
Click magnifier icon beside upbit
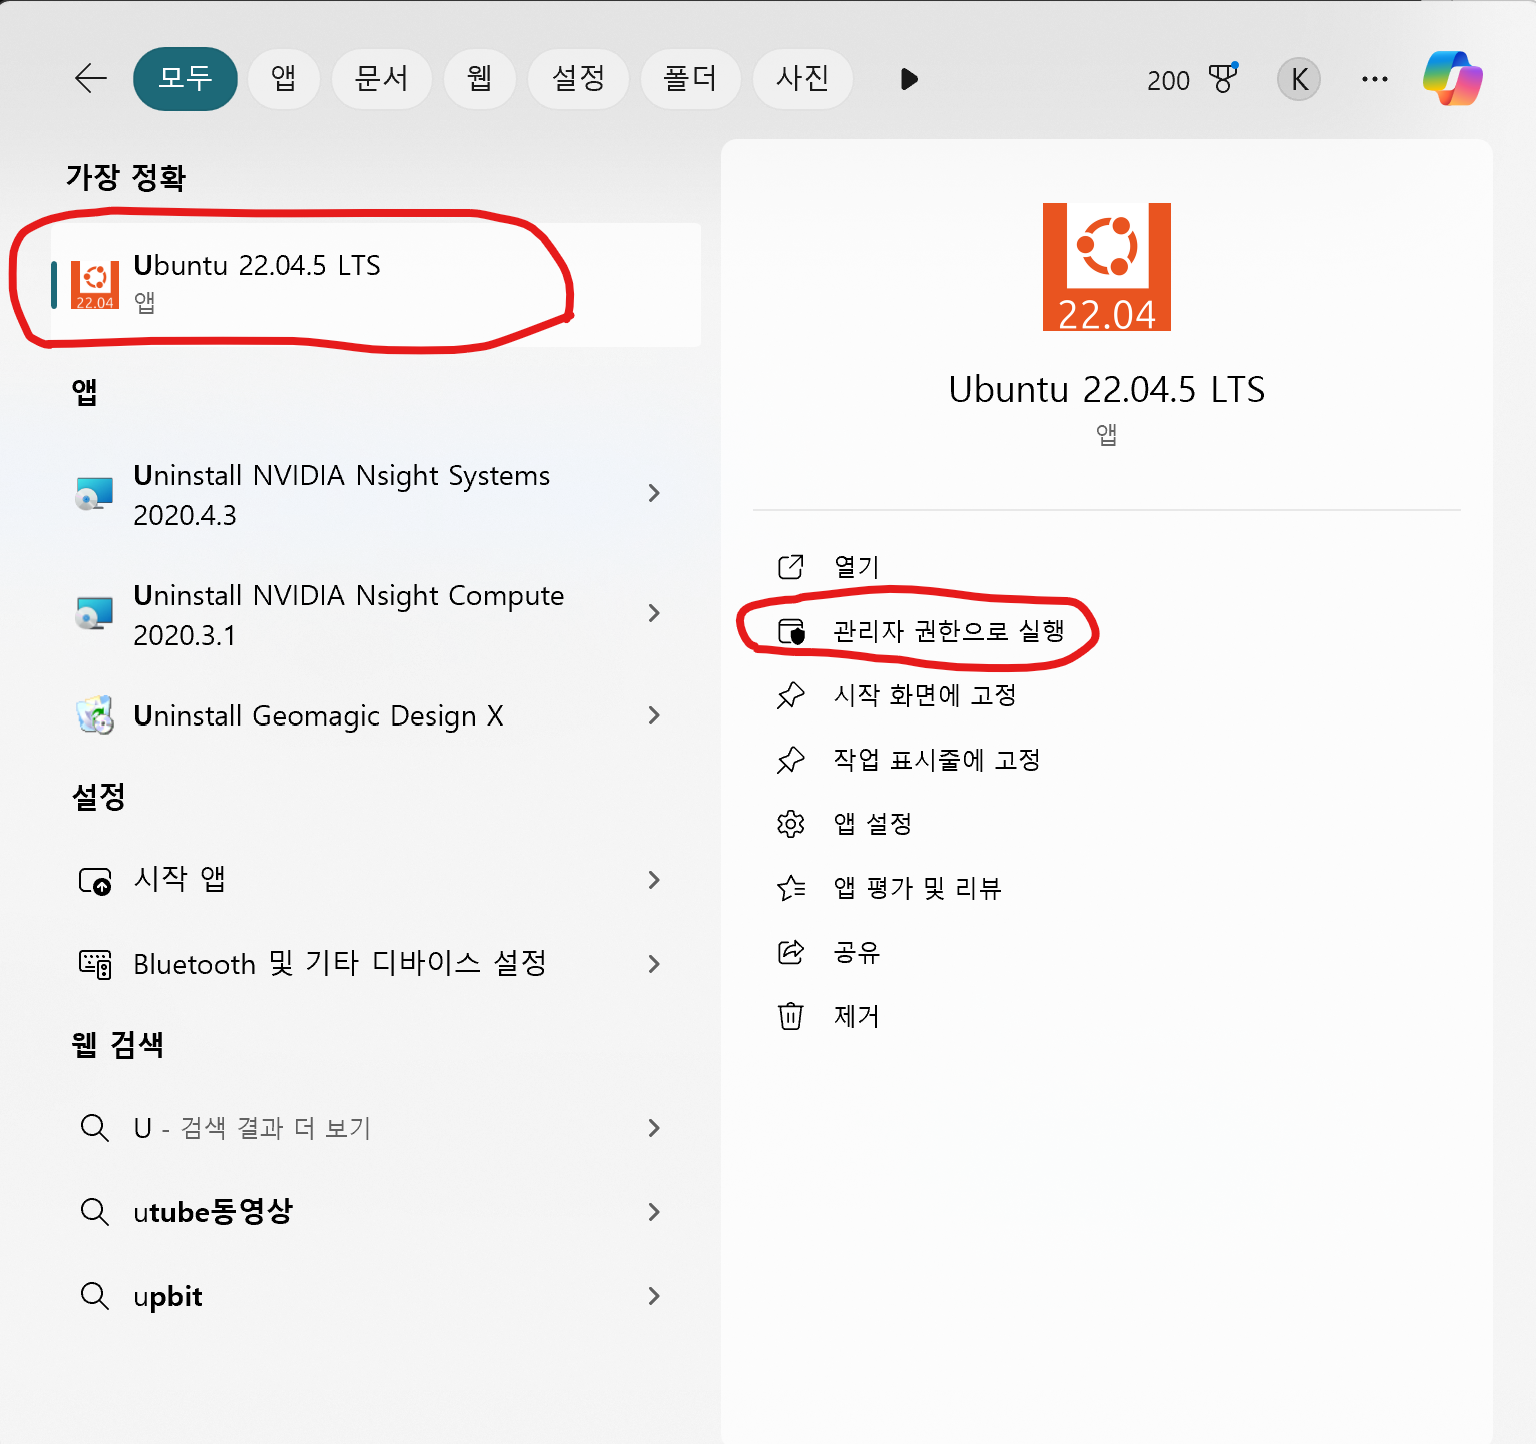(x=94, y=1296)
